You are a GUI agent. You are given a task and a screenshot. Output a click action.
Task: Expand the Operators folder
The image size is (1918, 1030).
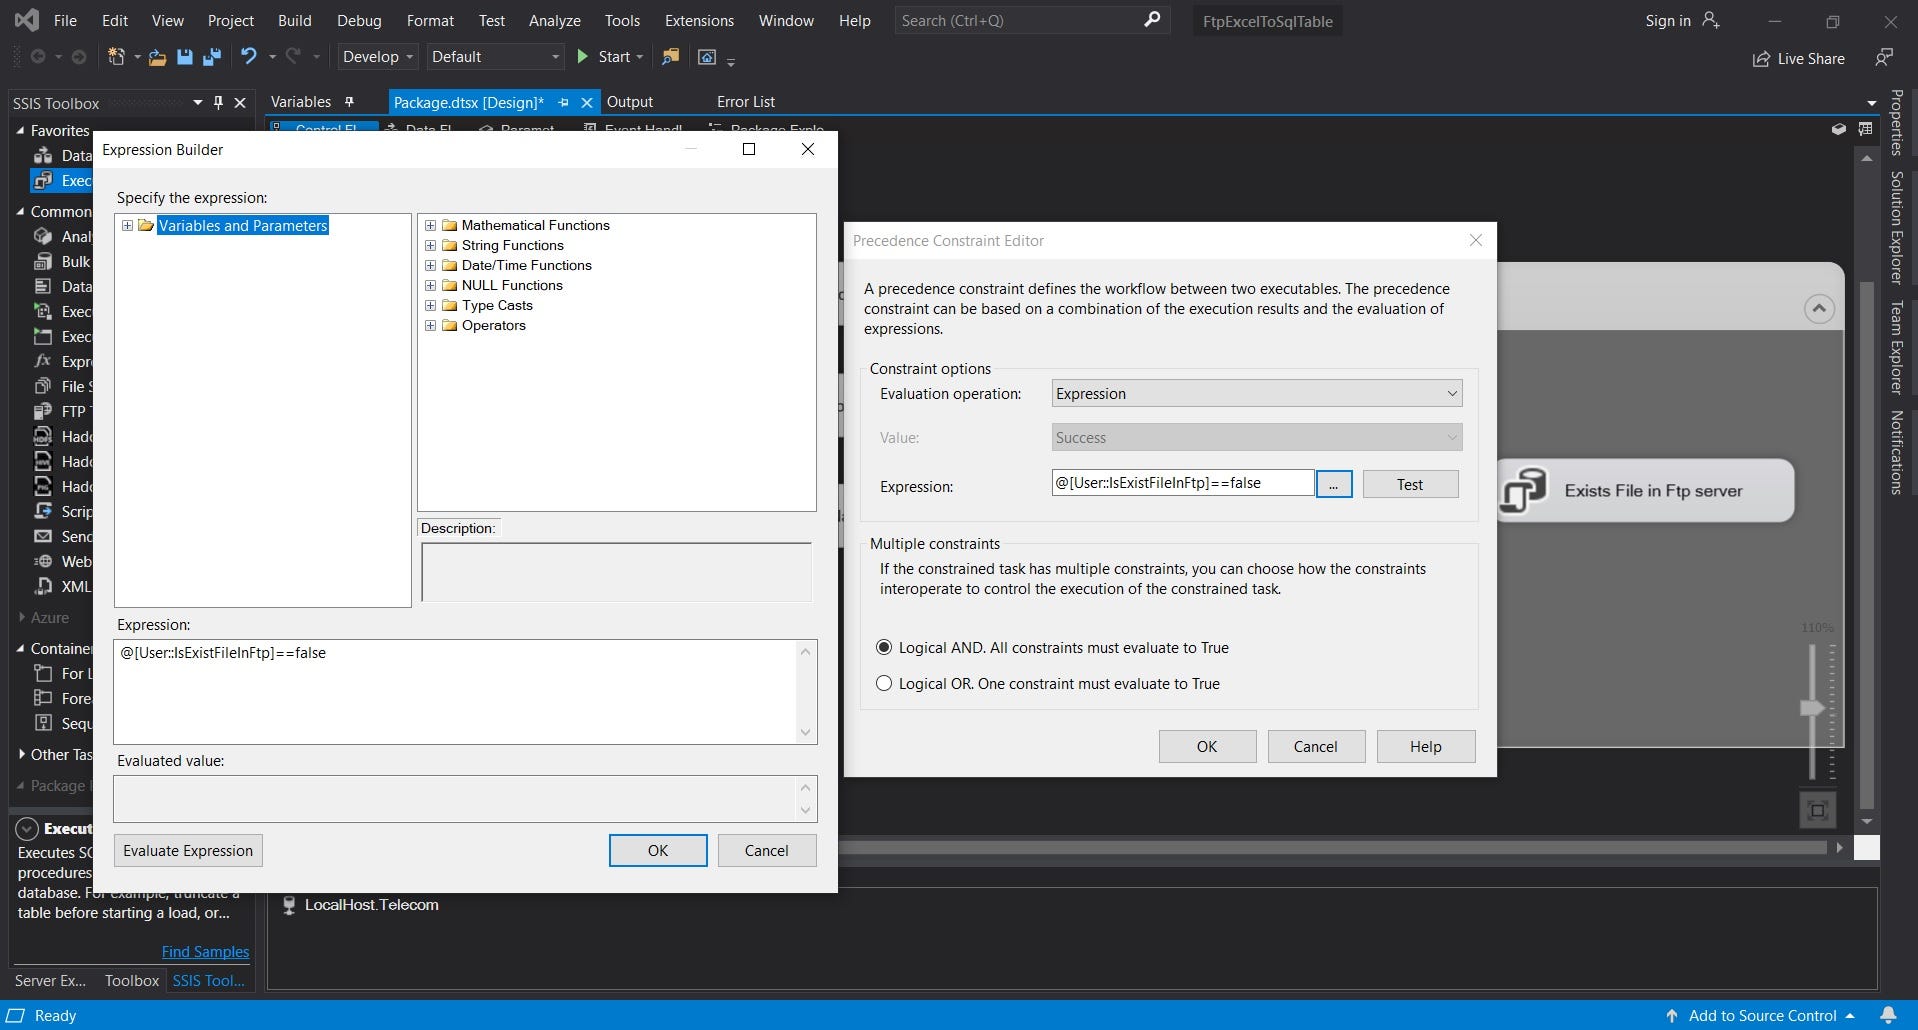coord(430,325)
